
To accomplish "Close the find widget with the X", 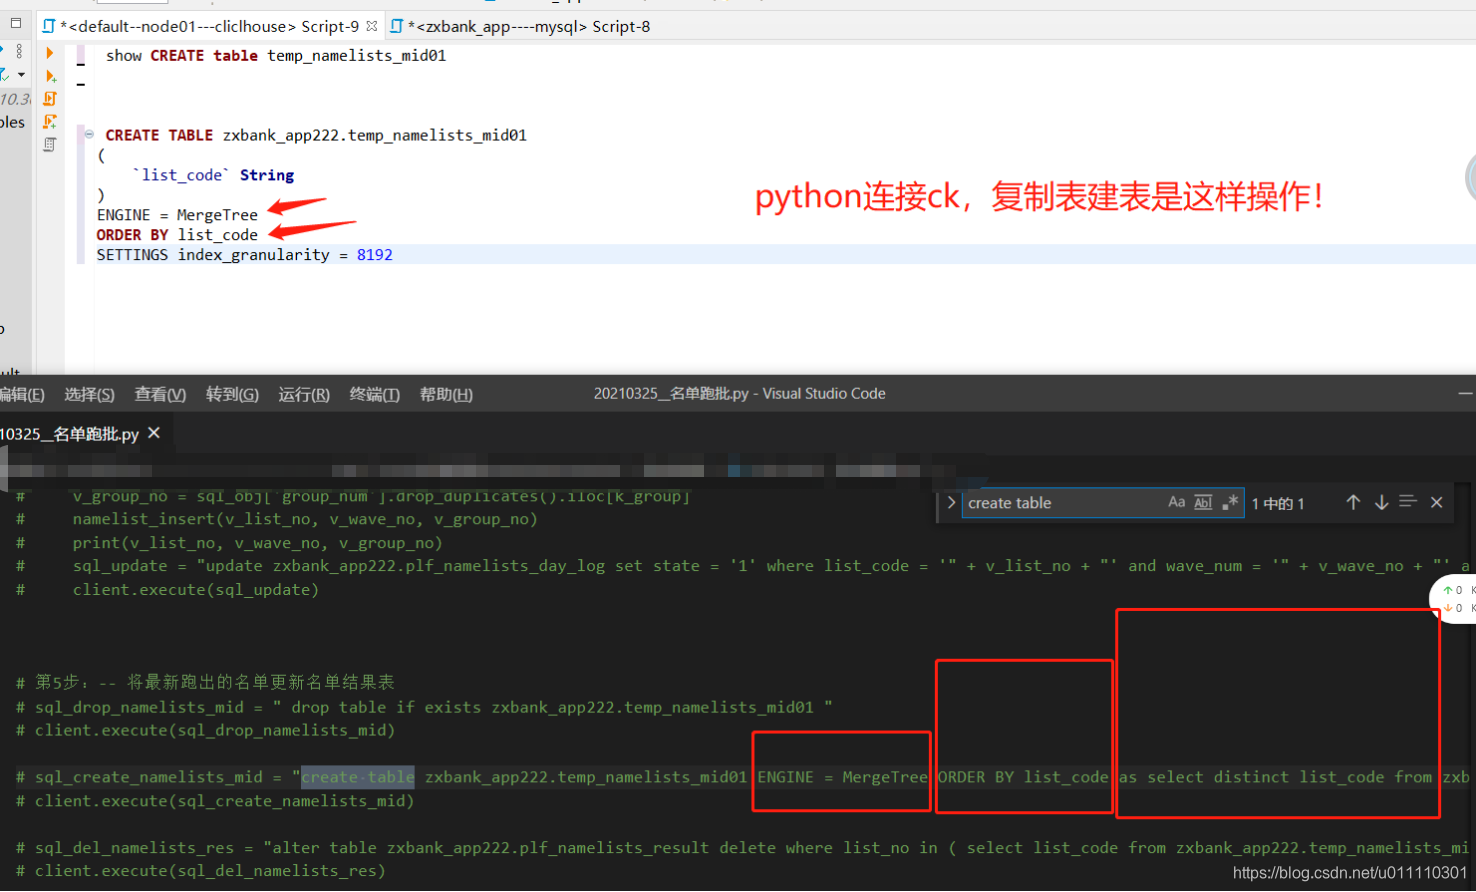I will [x=1436, y=502].
